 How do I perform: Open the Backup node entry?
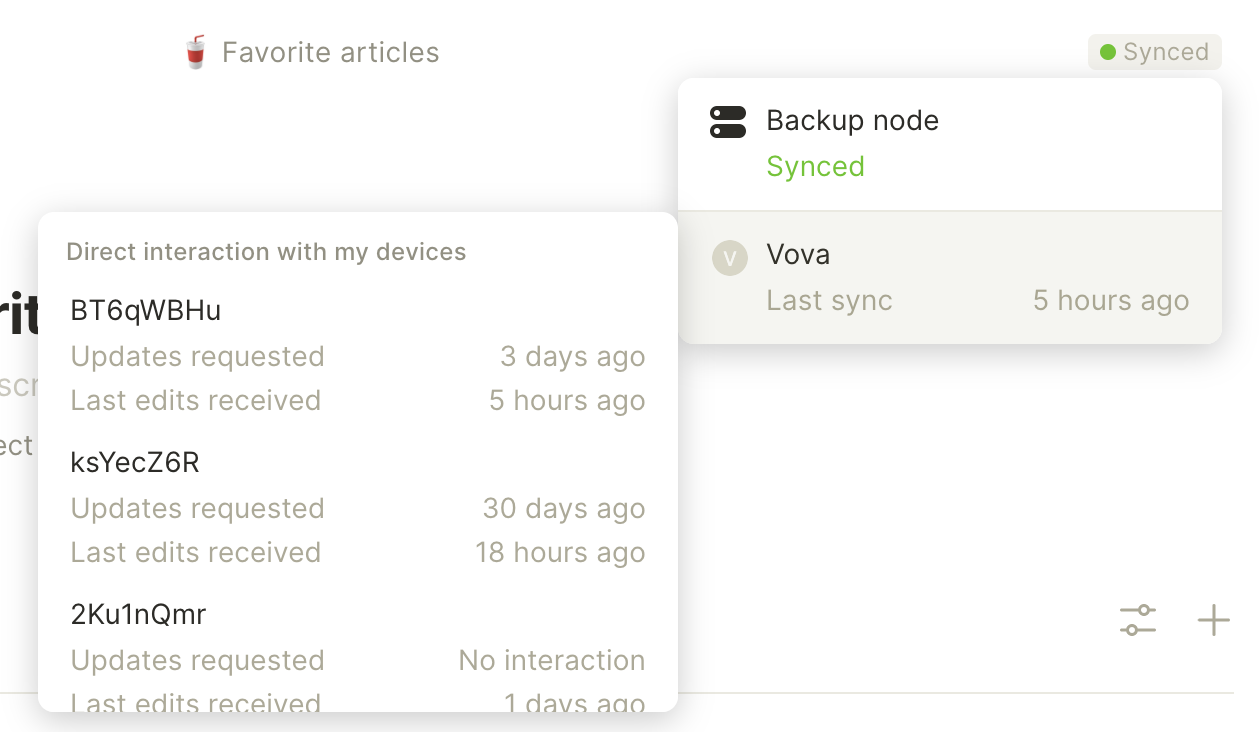(x=950, y=144)
